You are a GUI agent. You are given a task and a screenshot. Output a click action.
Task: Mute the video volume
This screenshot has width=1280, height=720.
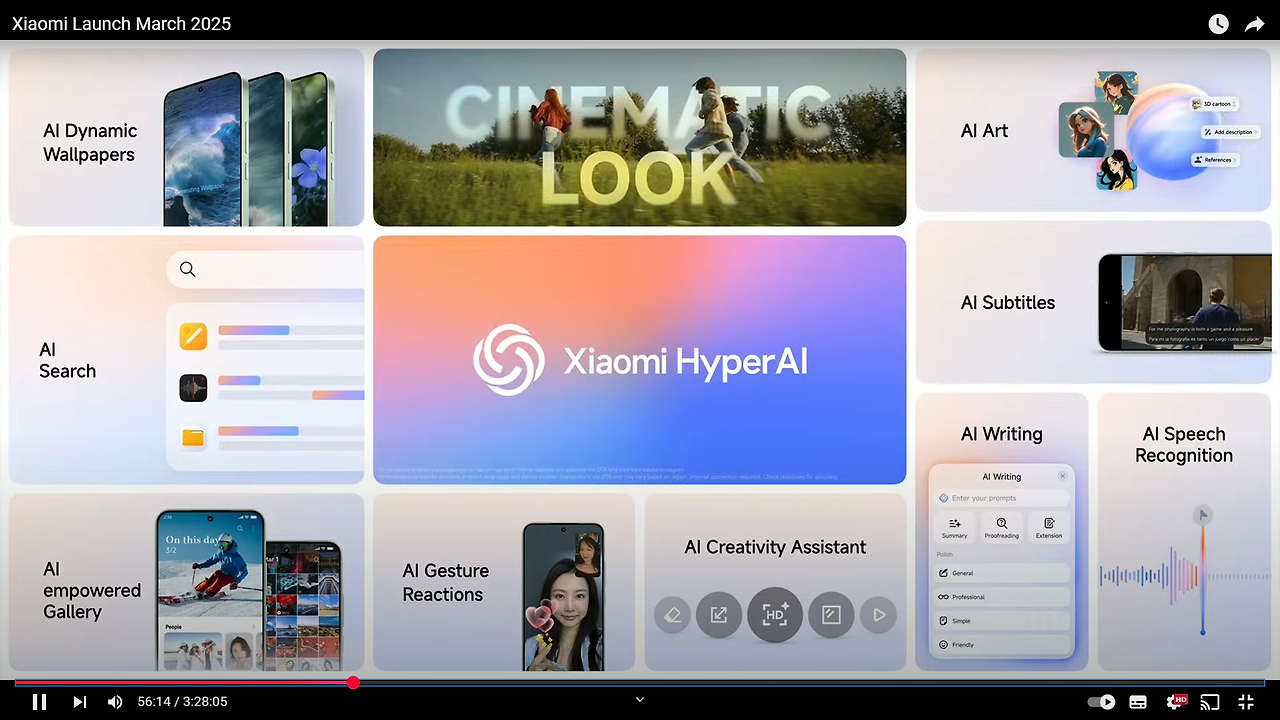point(115,702)
